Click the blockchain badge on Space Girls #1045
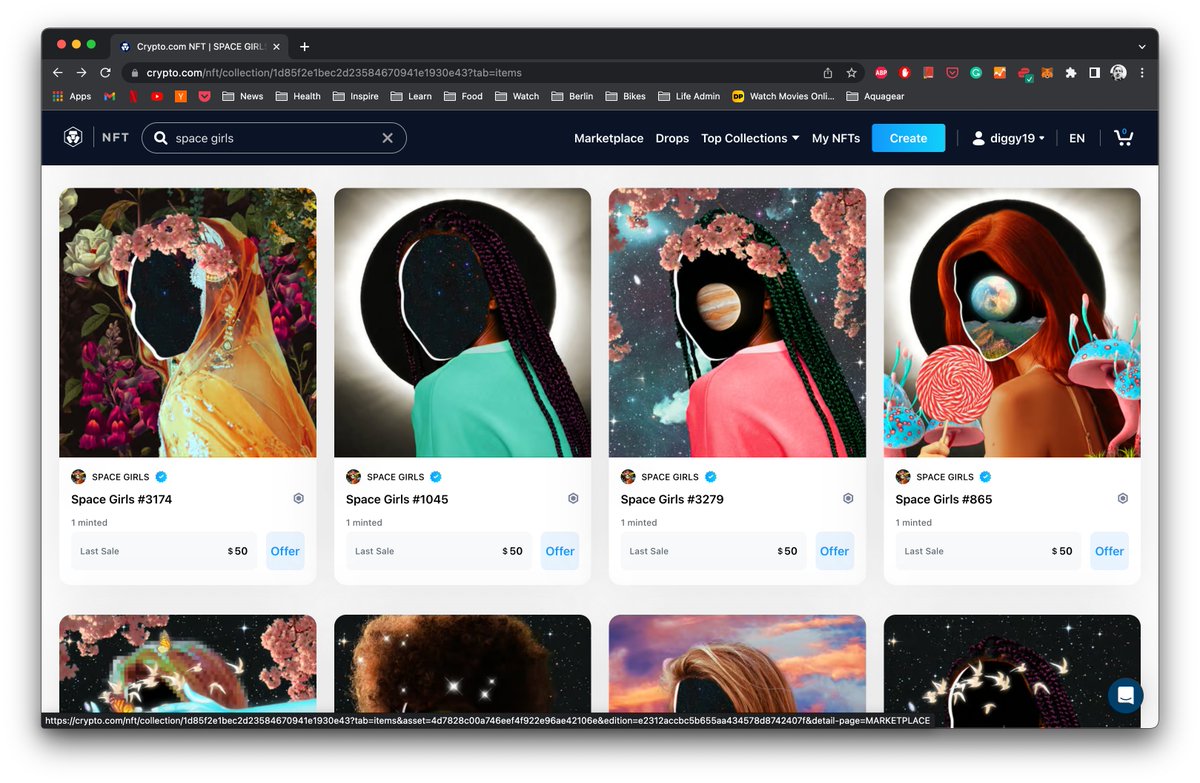 click(573, 498)
